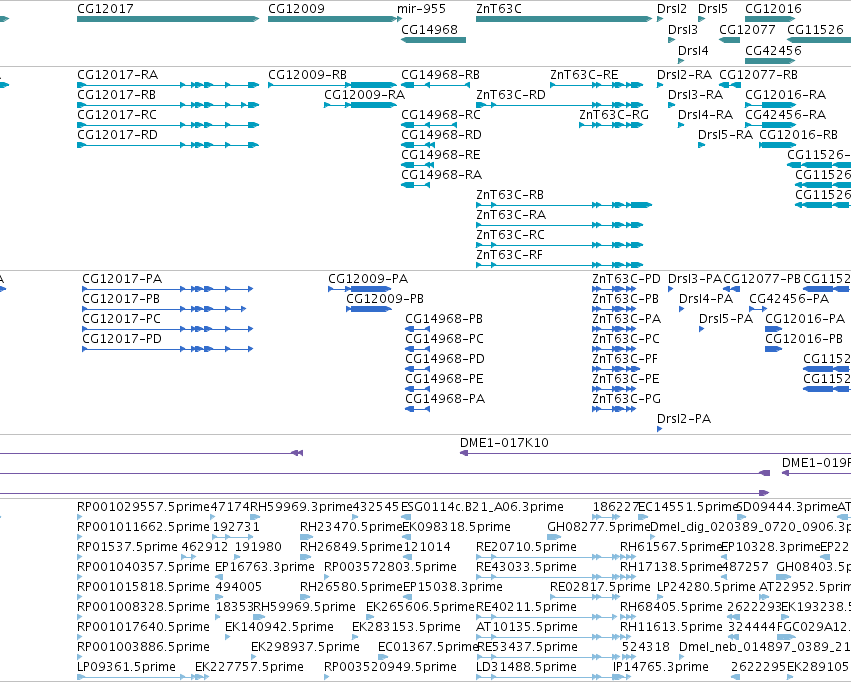Select EST EP16763.3prime
This screenshot has height=682, width=851.
265,567
